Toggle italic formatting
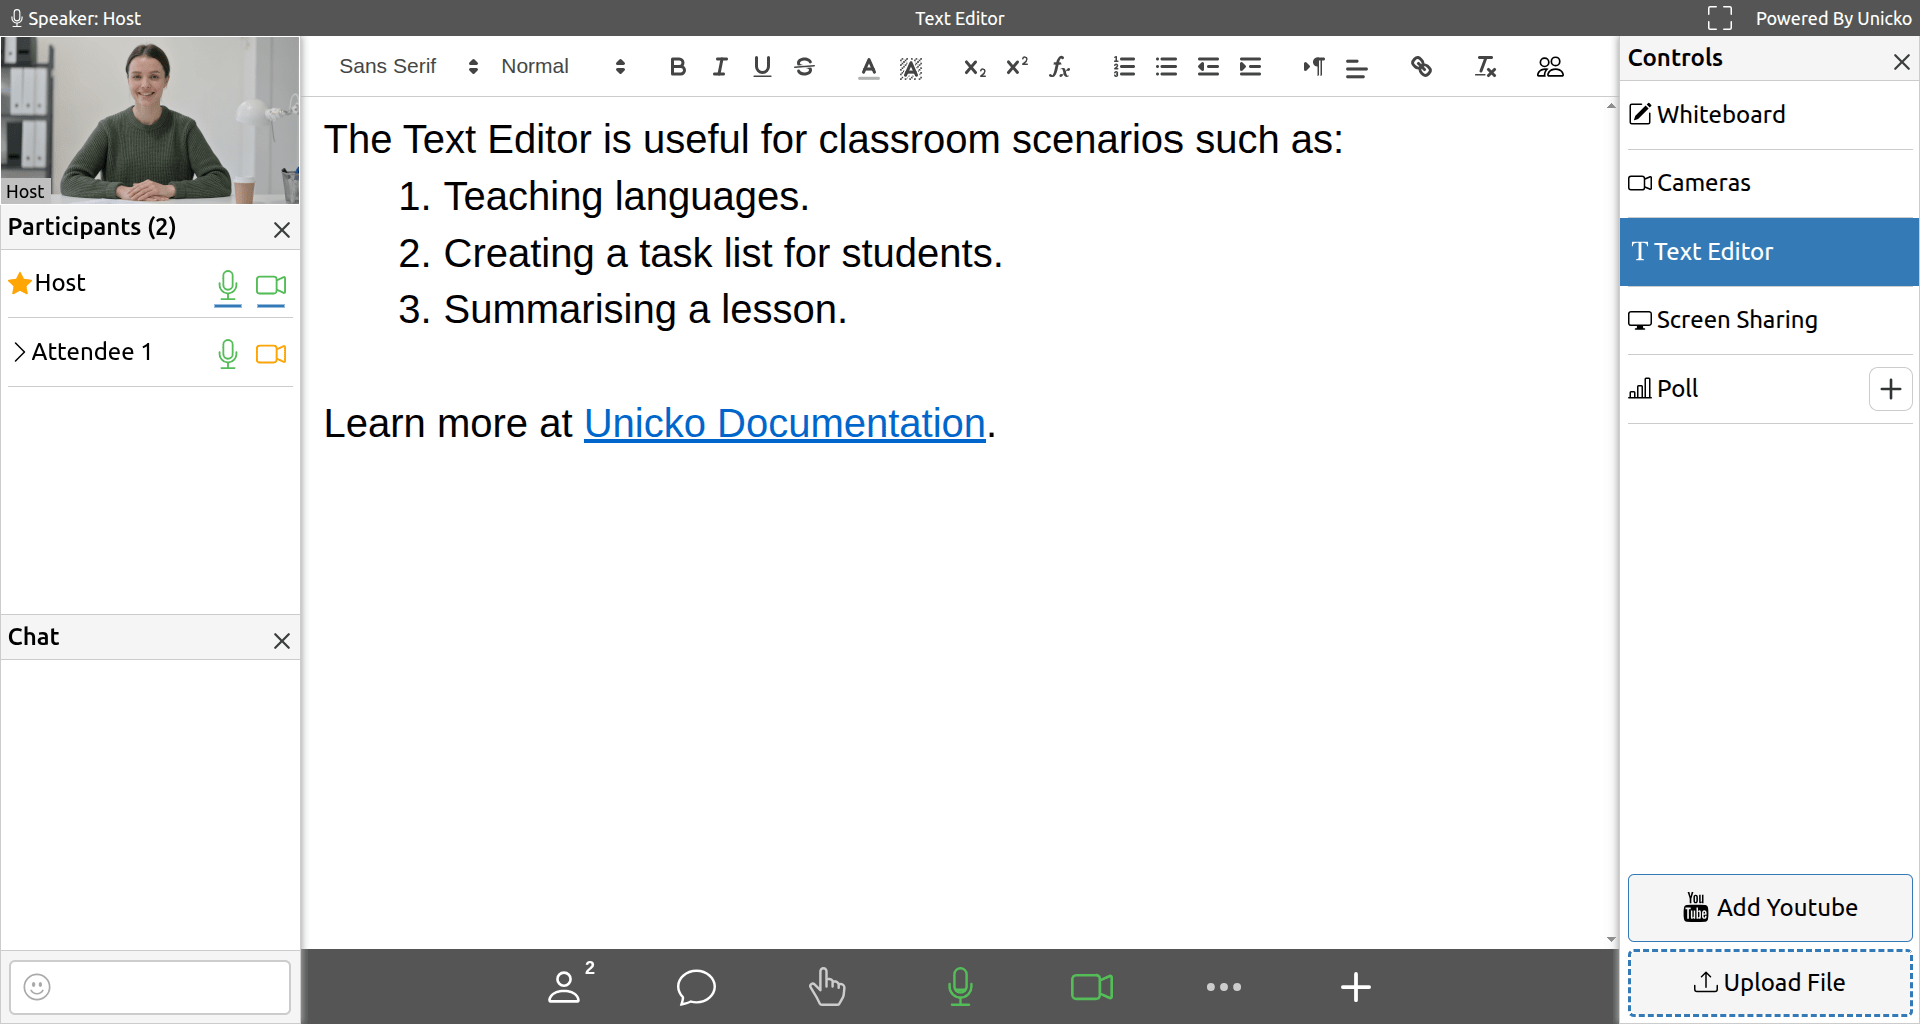 [720, 67]
